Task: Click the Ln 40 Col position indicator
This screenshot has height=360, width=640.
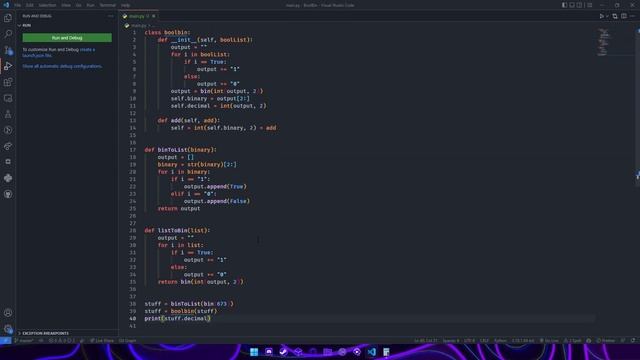Action: [x=425, y=340]
